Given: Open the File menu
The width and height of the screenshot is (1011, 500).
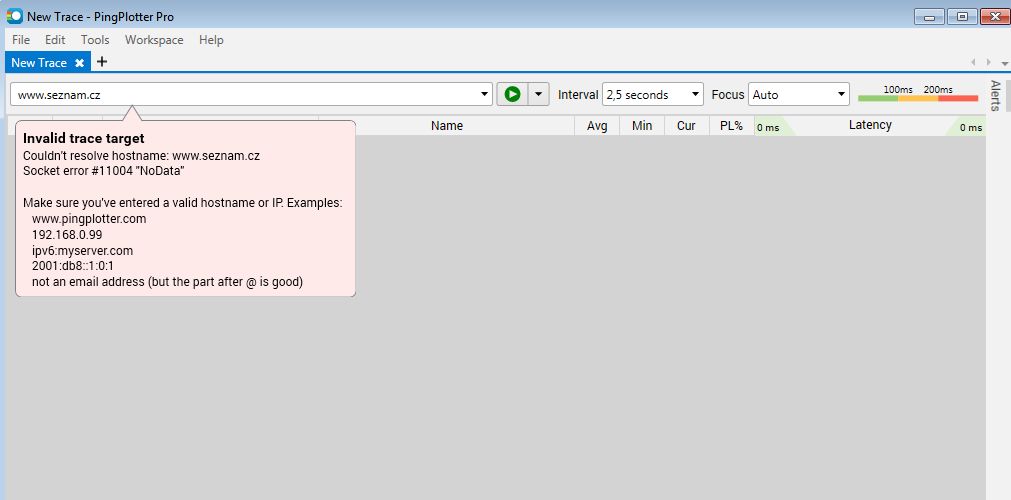Looking at the screenshot, I should coord(21,40).
